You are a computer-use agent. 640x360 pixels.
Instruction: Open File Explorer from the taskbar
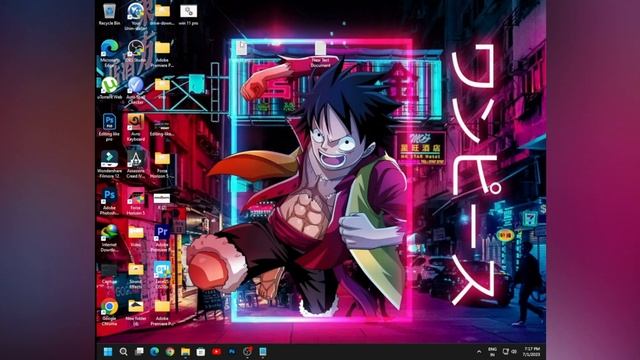[185, 351]
